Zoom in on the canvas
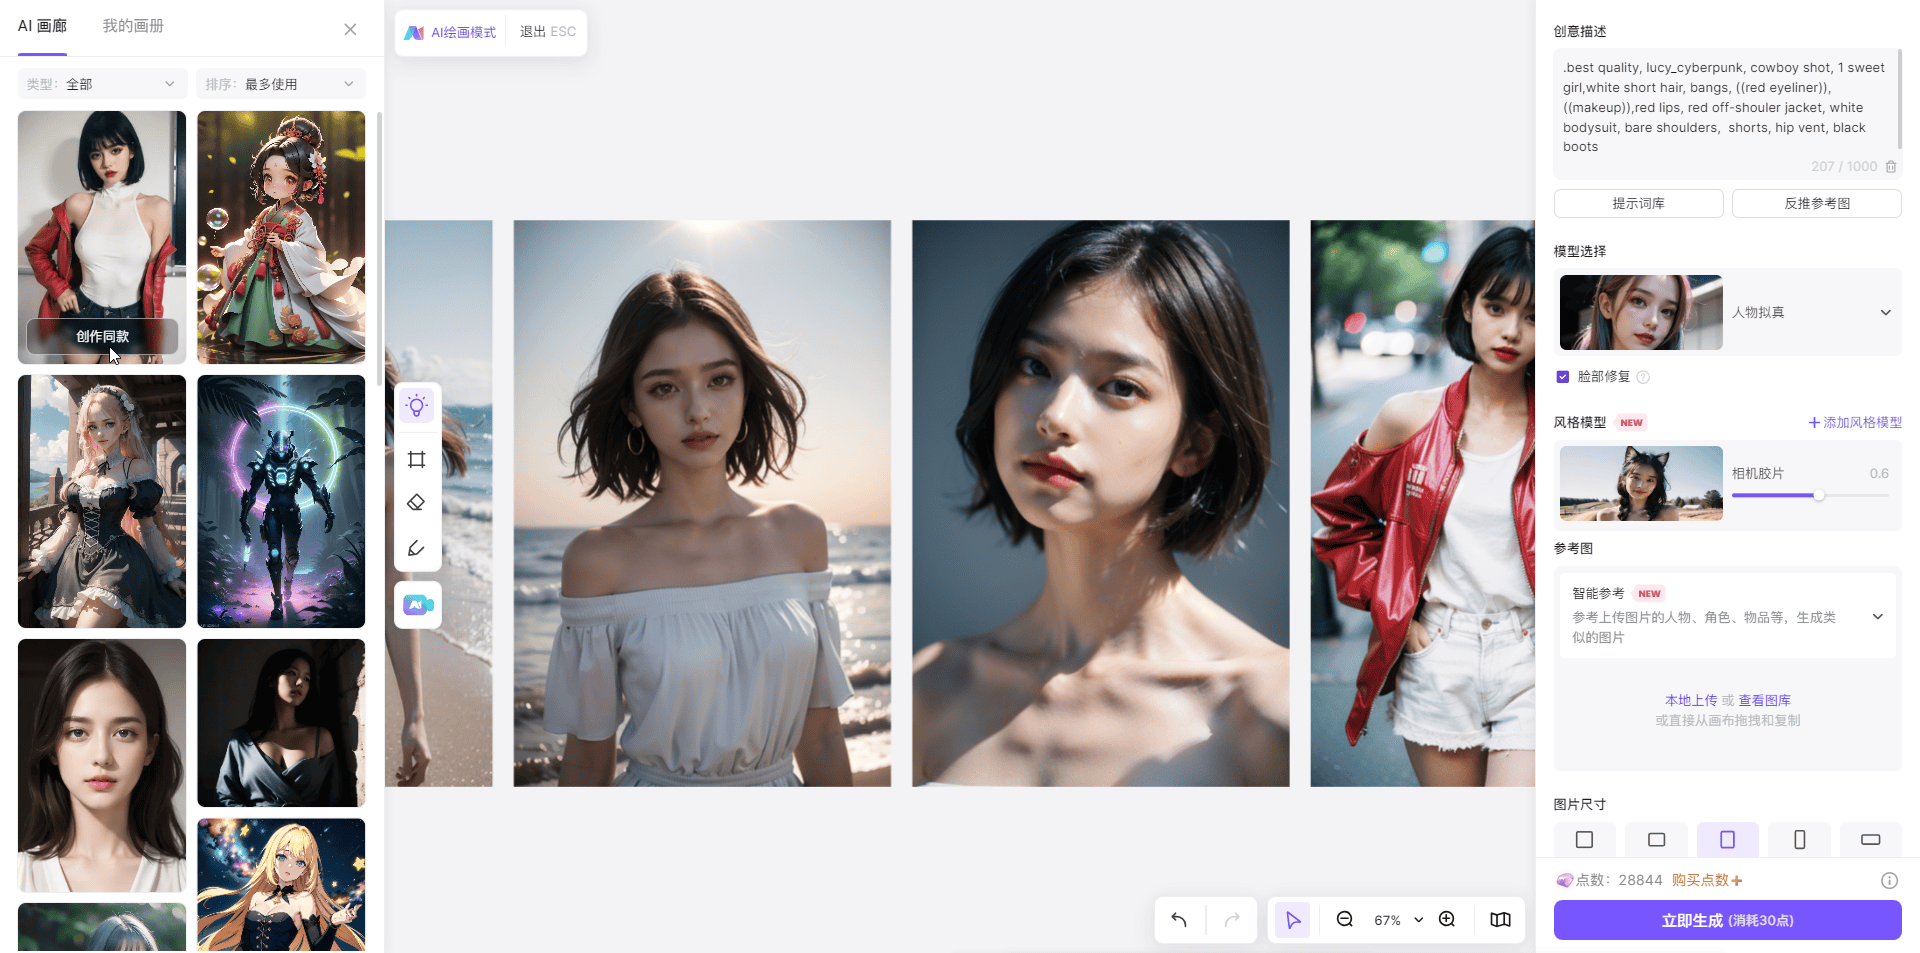This screenshot has height=953, width=1920. 1447,920
